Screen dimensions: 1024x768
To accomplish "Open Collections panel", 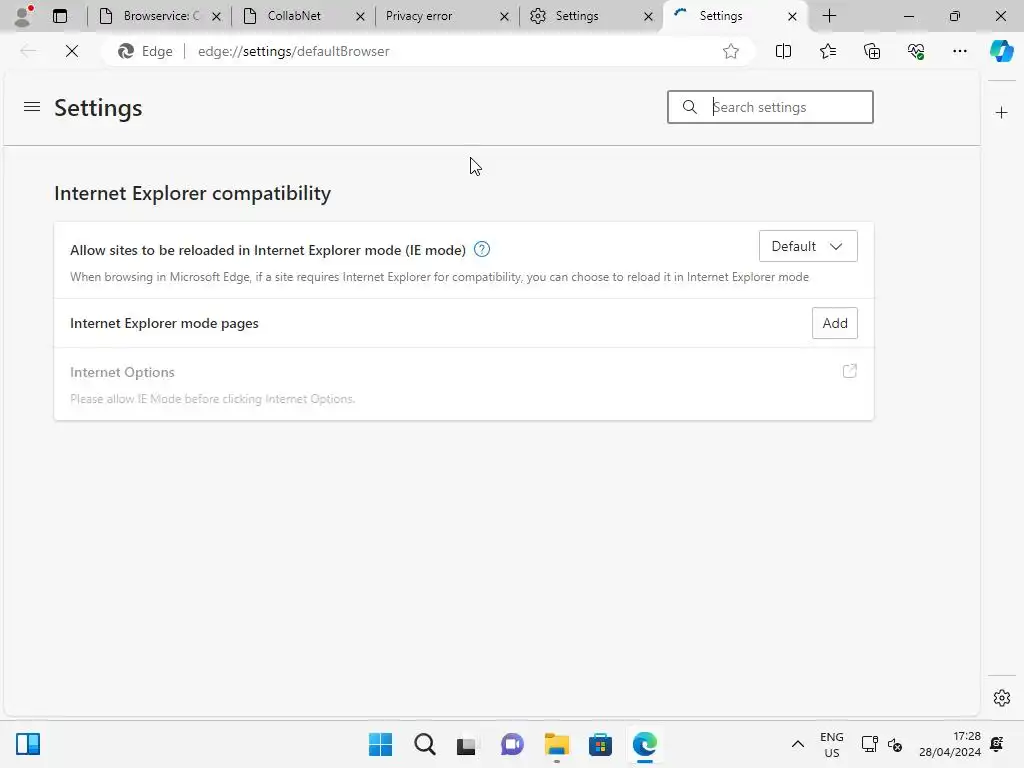I will pos(872,51).
